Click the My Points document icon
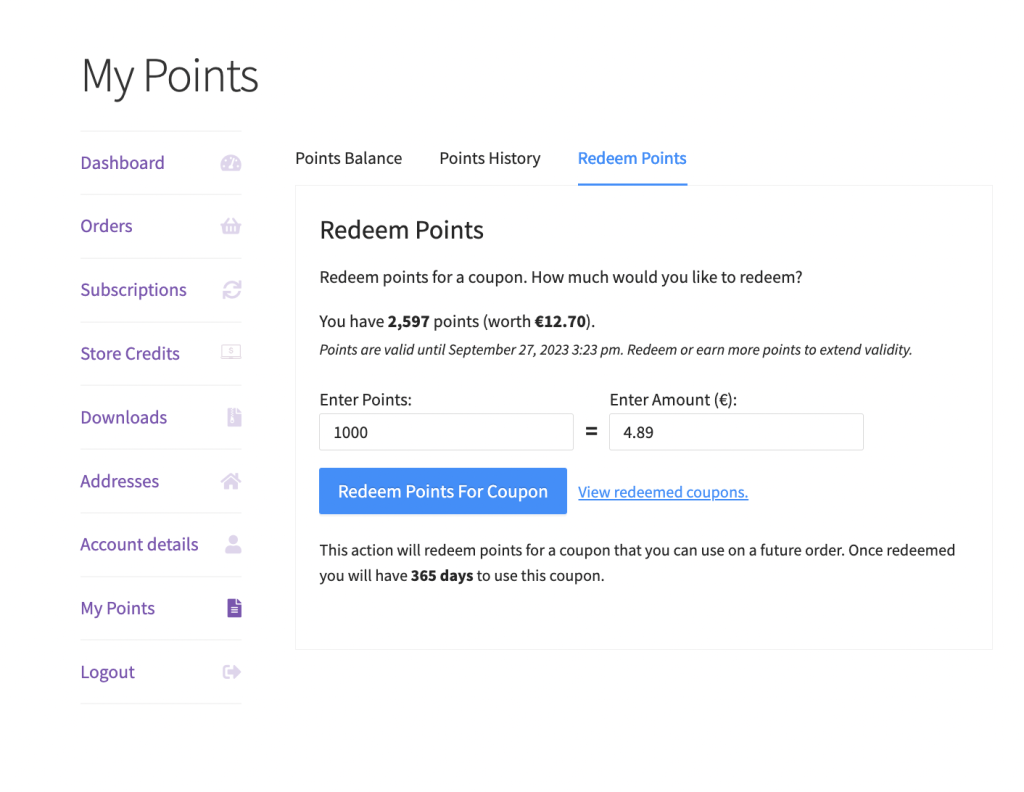 (233, 608)
